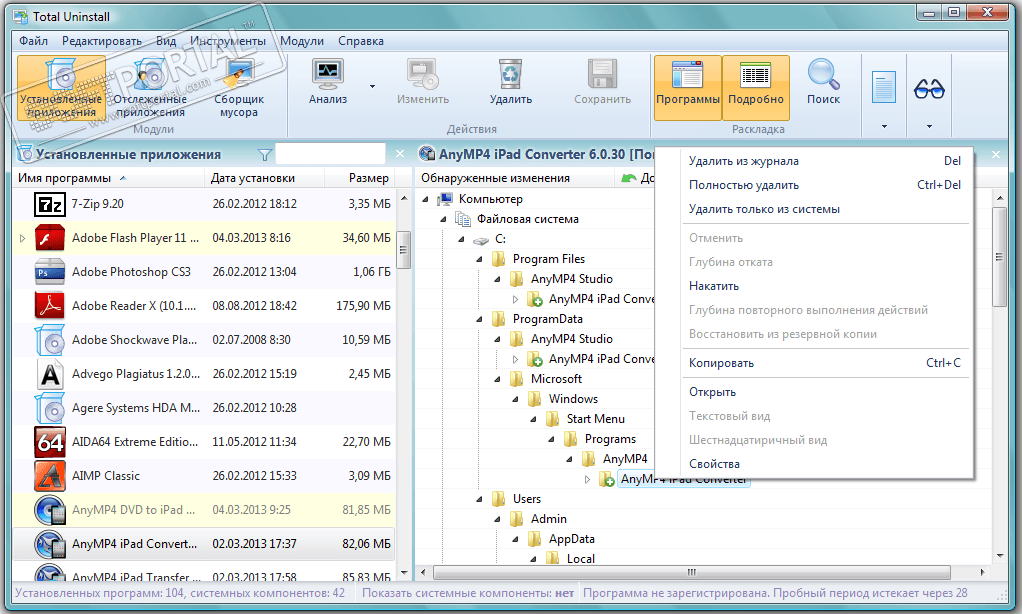This screenshot has width=1022, height=614.
Task: Click the Сохранить floppy disk icon
Action: (602, 74)
